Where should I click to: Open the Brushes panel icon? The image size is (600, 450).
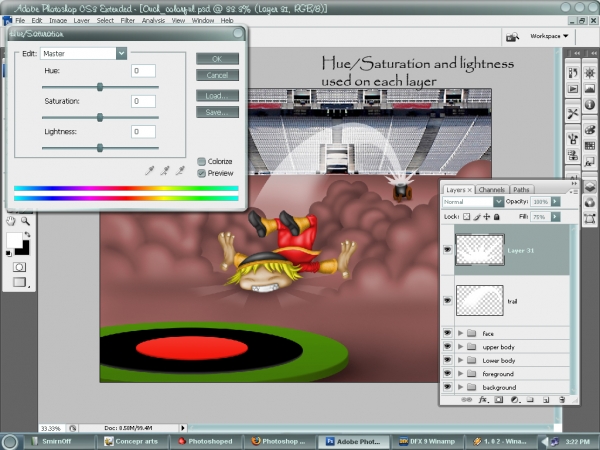(x=572, y=139)
